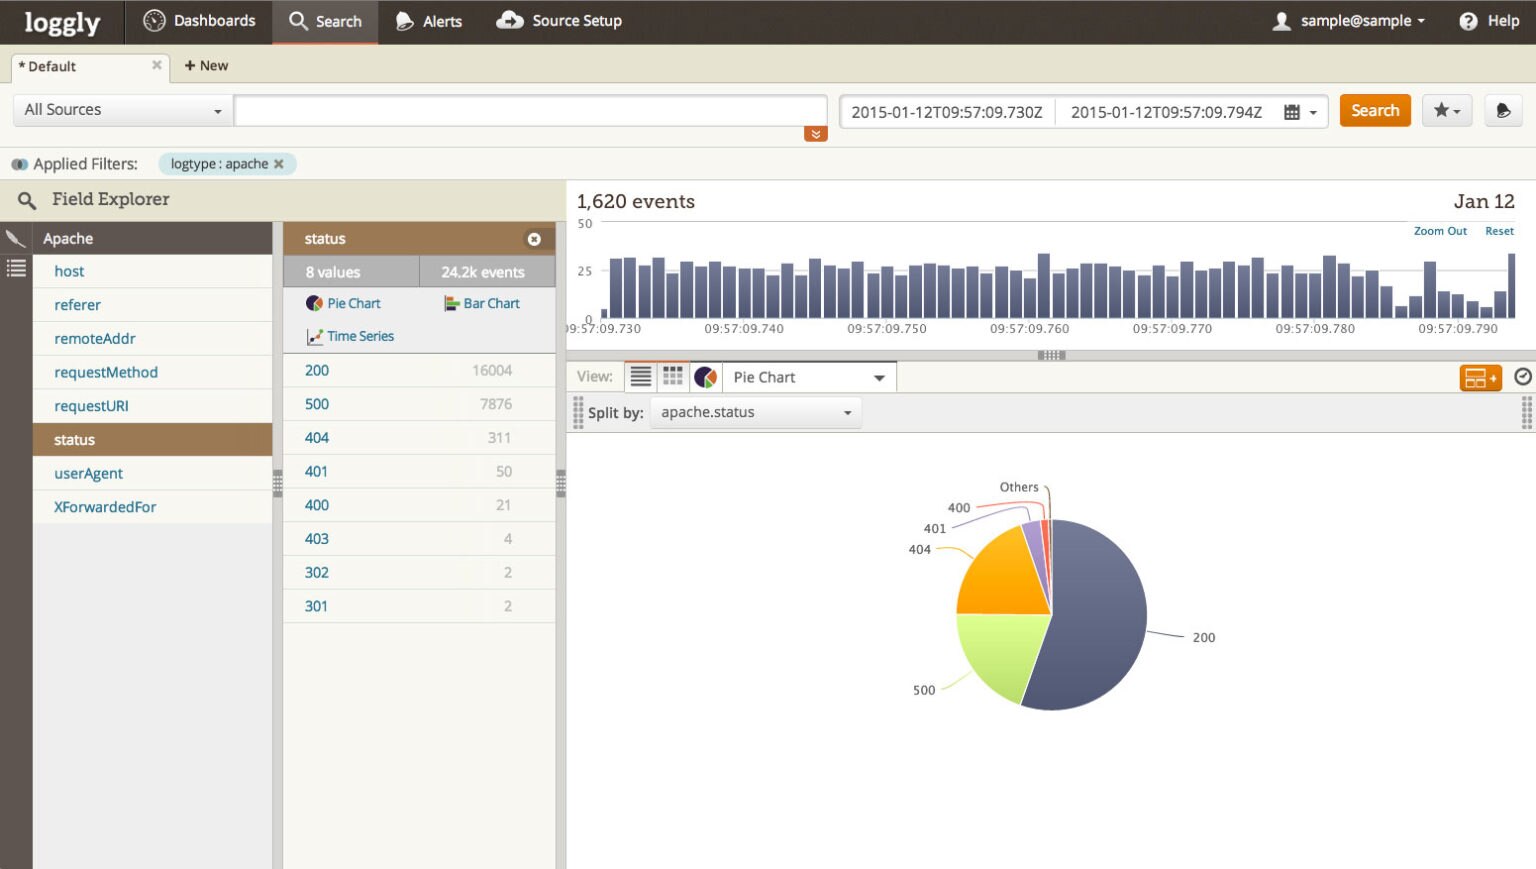1536x869 pixels.
Task: Open the Pie Chart view type dropdown
Action: 808,377
